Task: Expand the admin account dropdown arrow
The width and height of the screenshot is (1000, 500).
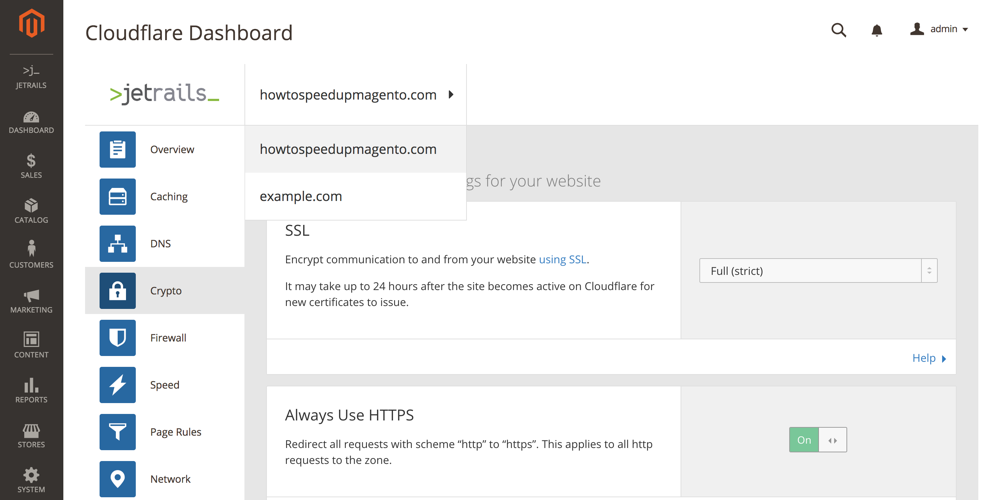Action: pos(965,29)
